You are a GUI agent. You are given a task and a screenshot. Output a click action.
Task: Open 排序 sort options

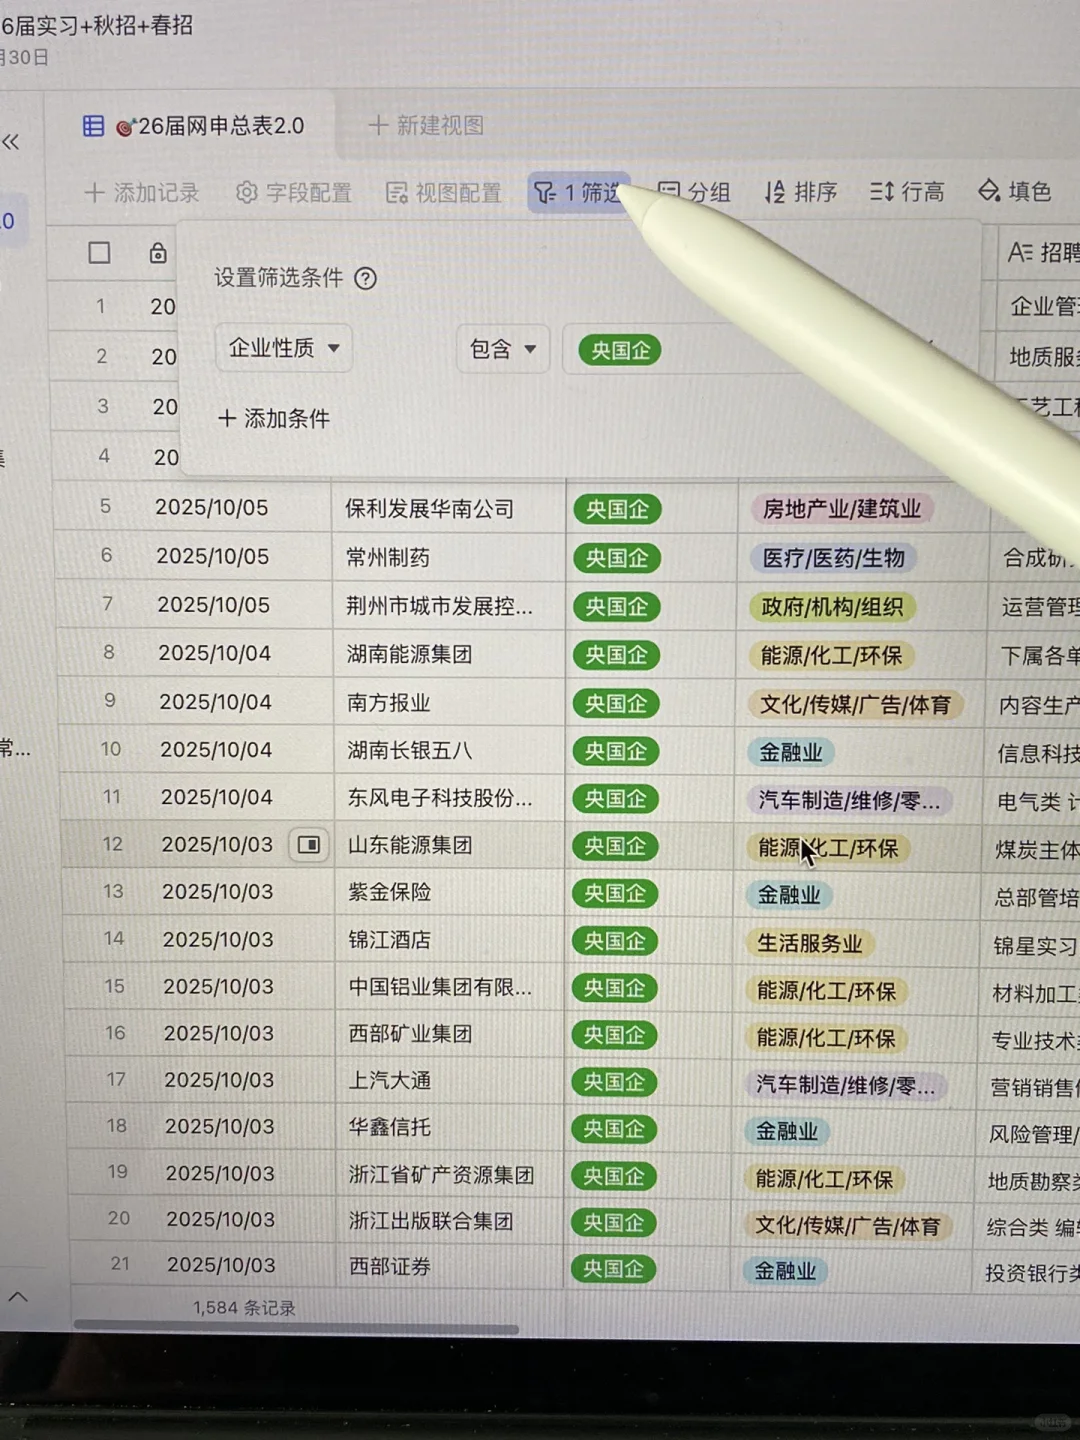pyautogui.click(x=800, y=191)
